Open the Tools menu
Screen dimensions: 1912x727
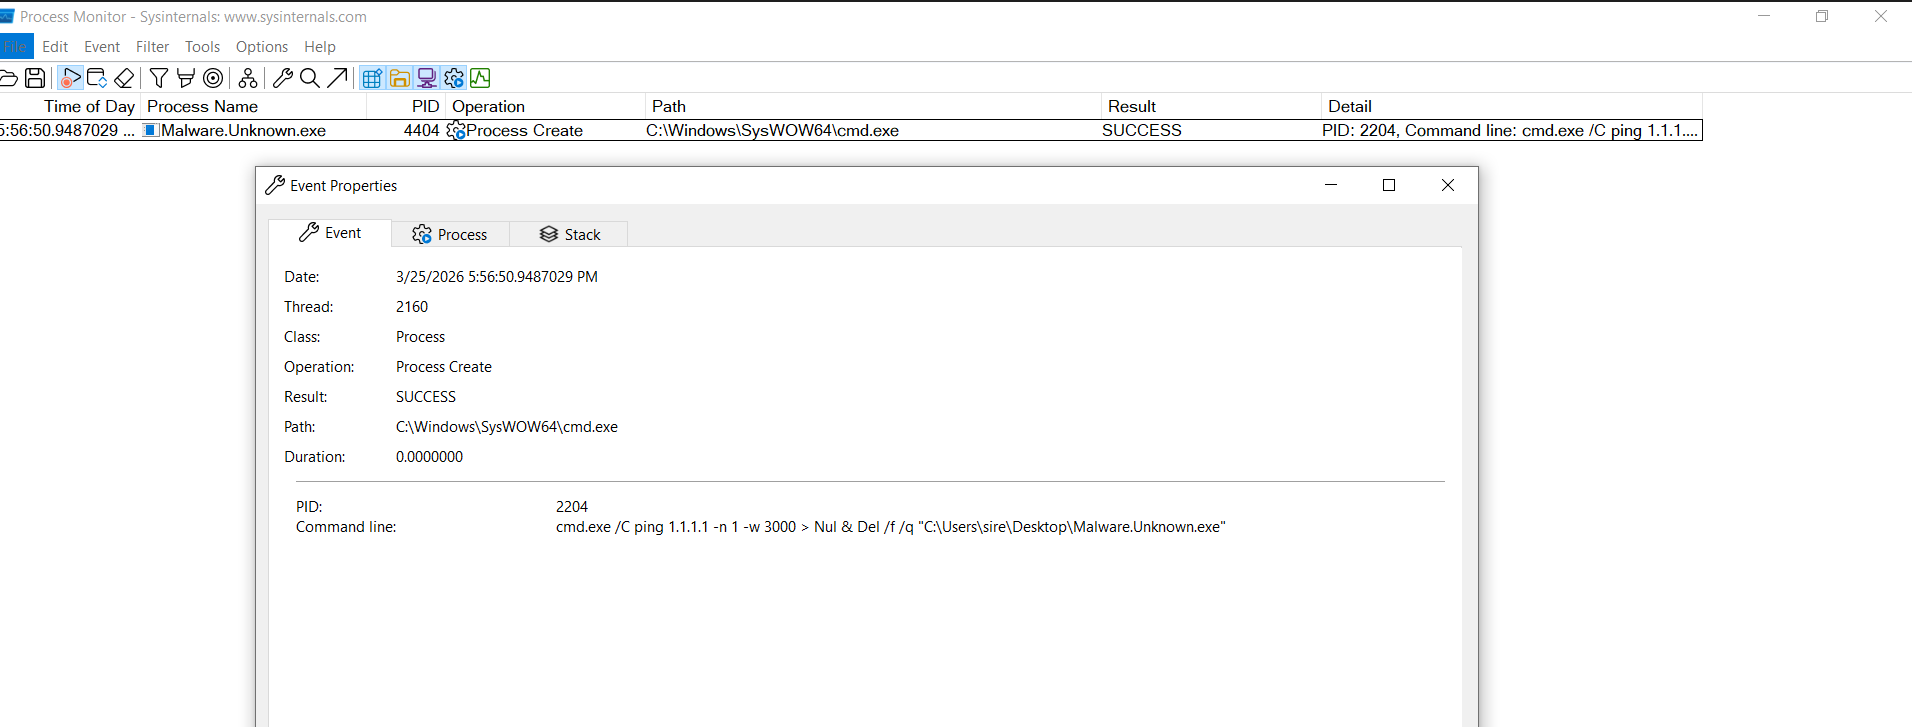[x=202, y=47]
